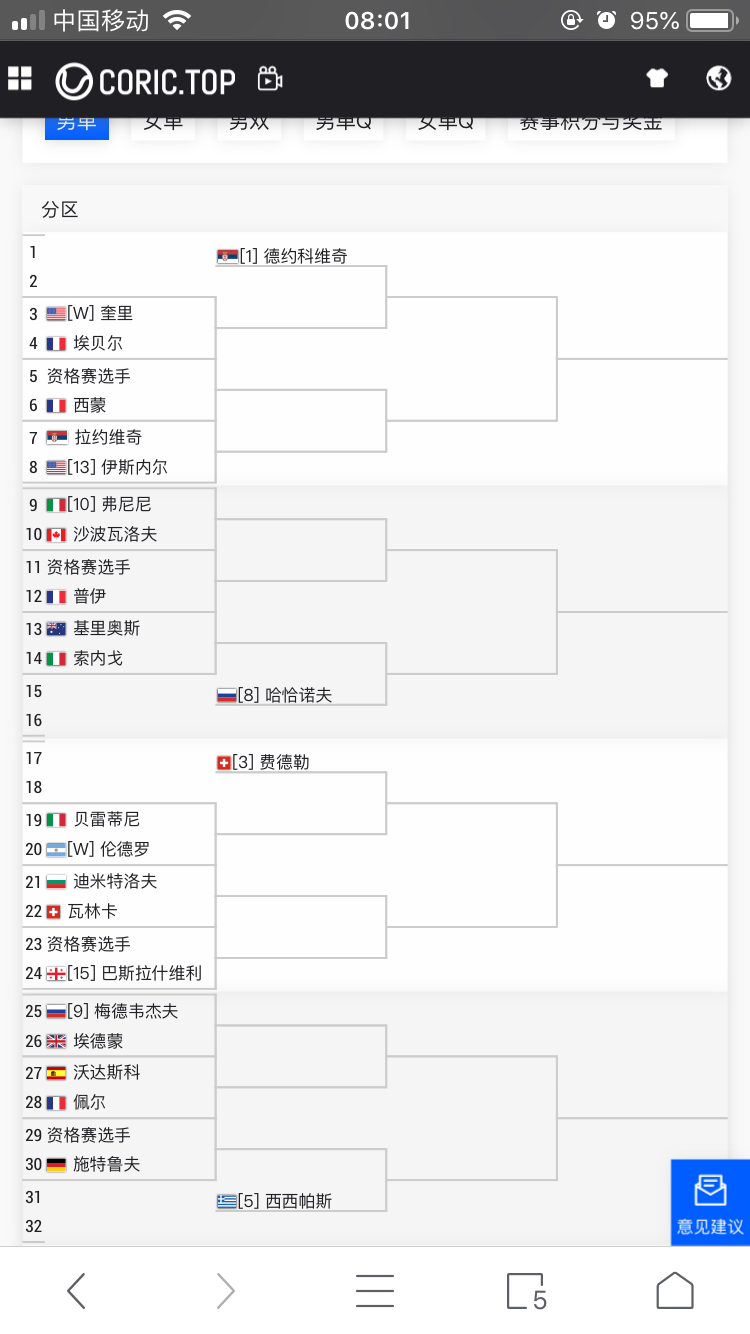Switch to the 男双 tab

click(x=249, y=124)
